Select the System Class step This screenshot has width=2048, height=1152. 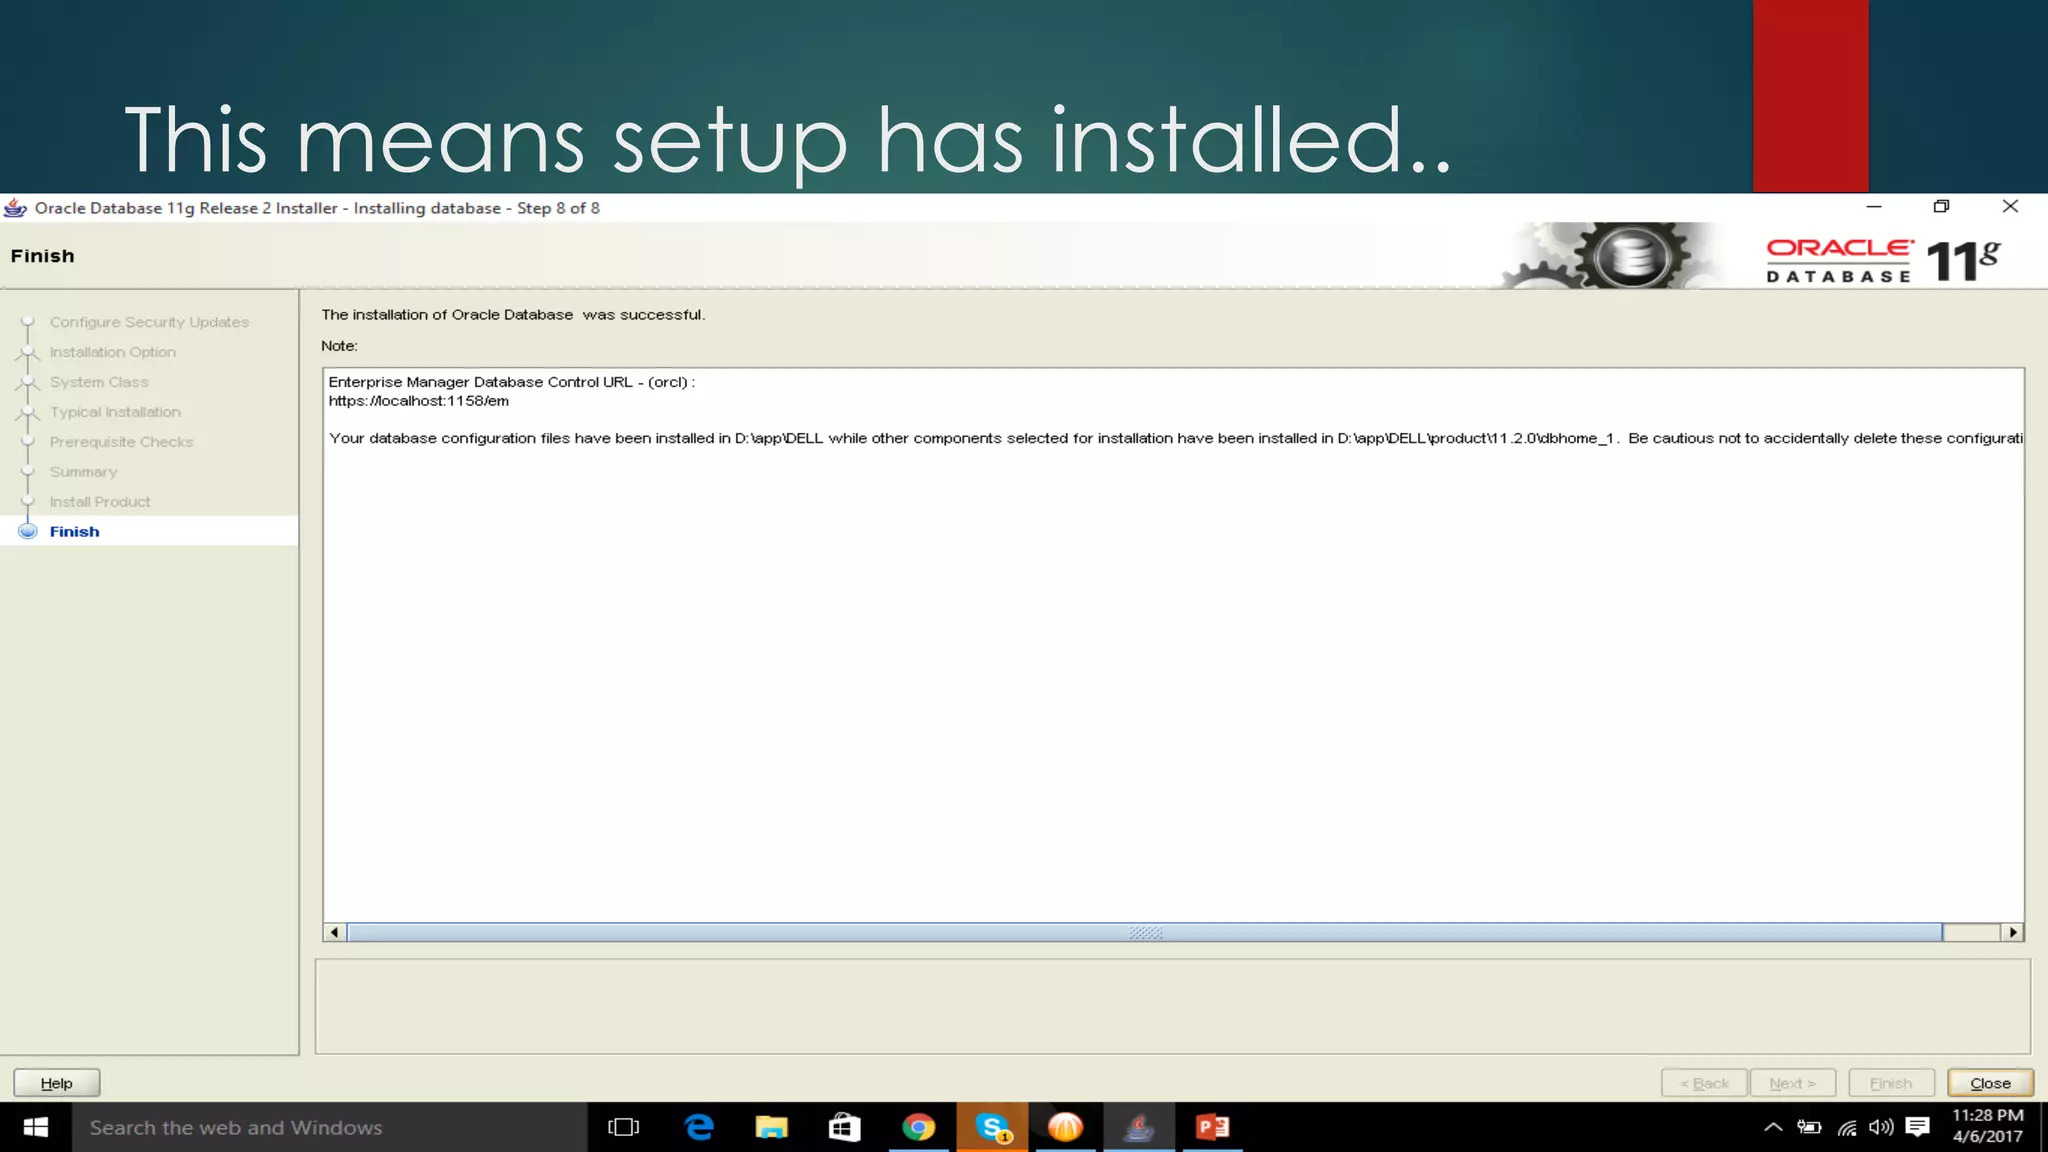pyautogui.click(x=99, y=382)
